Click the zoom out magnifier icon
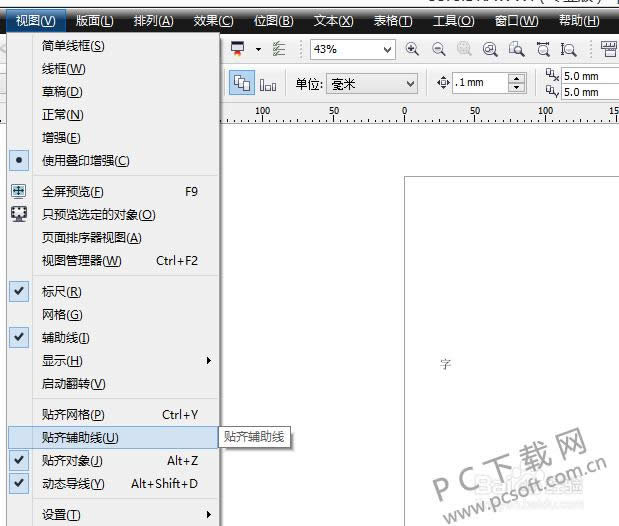The image size is (619, 526). [x=439, y=49]
